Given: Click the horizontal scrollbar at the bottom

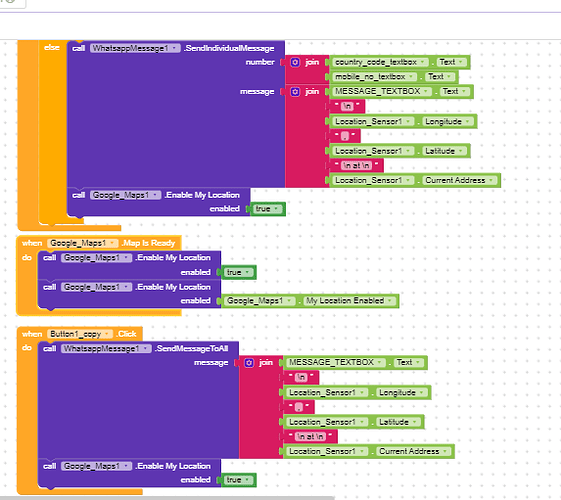Looking at the screenshot, I should click(x=167, y=498).
